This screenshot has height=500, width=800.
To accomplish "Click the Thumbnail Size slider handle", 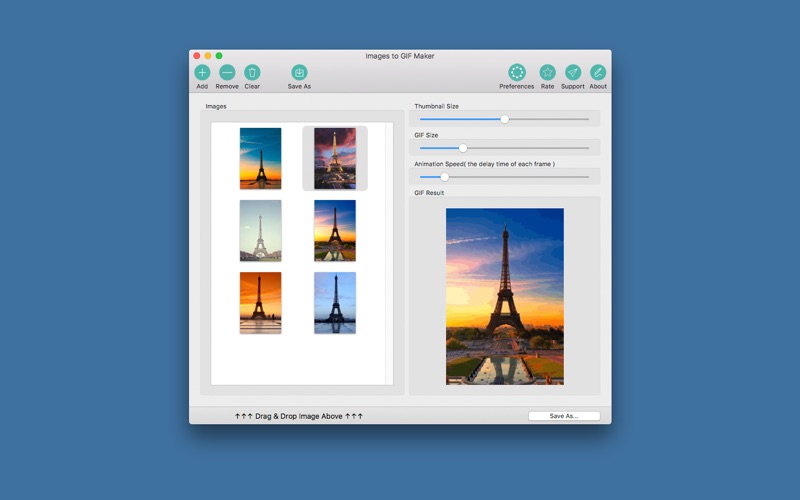I will [x=505, y=119].
